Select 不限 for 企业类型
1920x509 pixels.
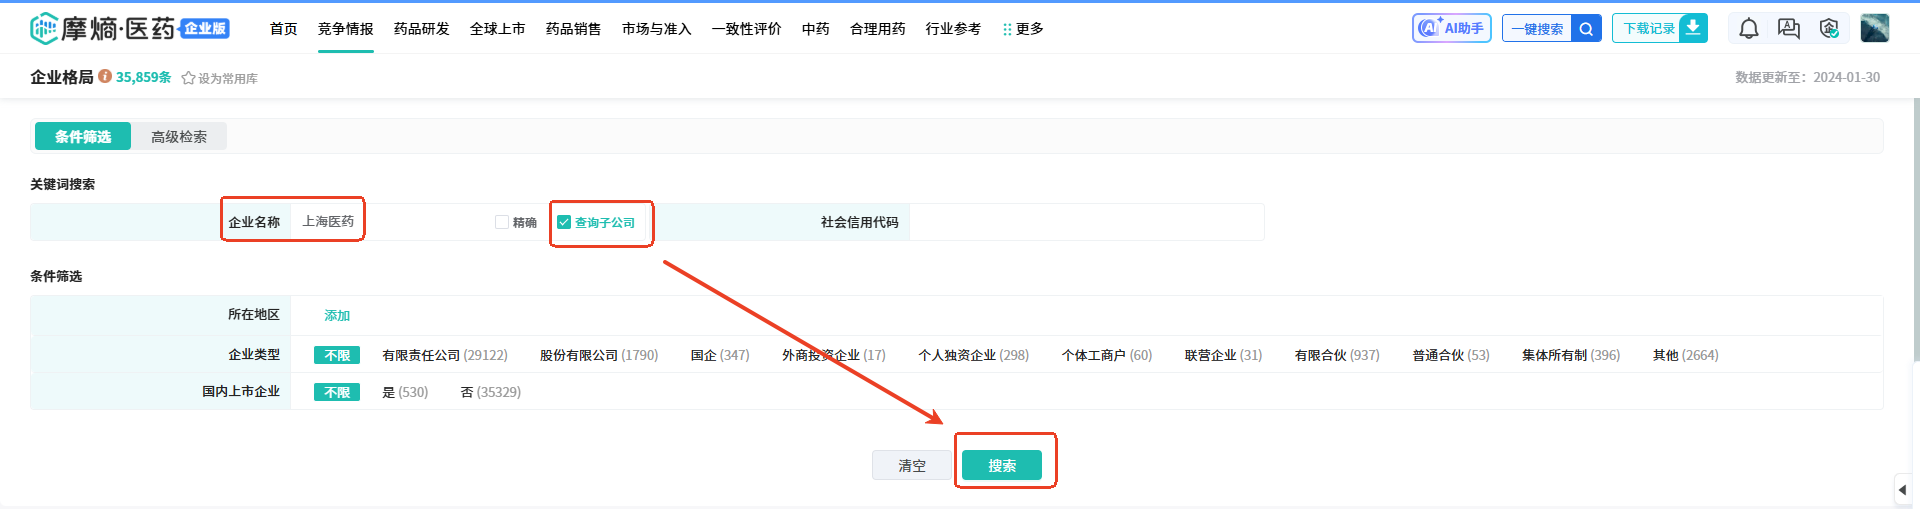click(337, 355)
